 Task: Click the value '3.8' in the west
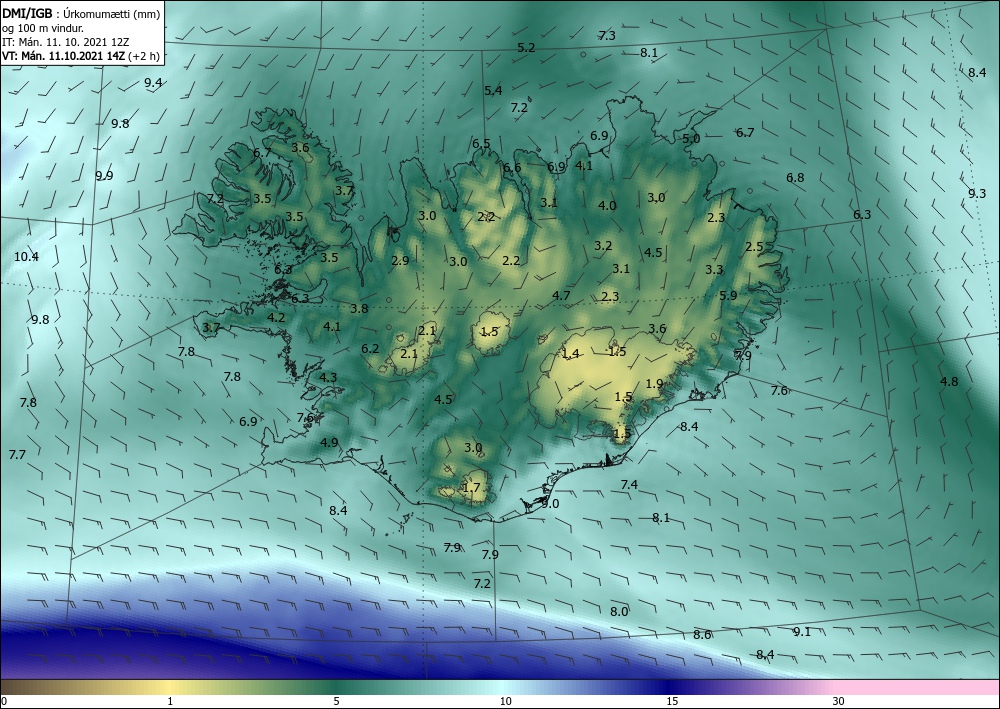[360, 309]
